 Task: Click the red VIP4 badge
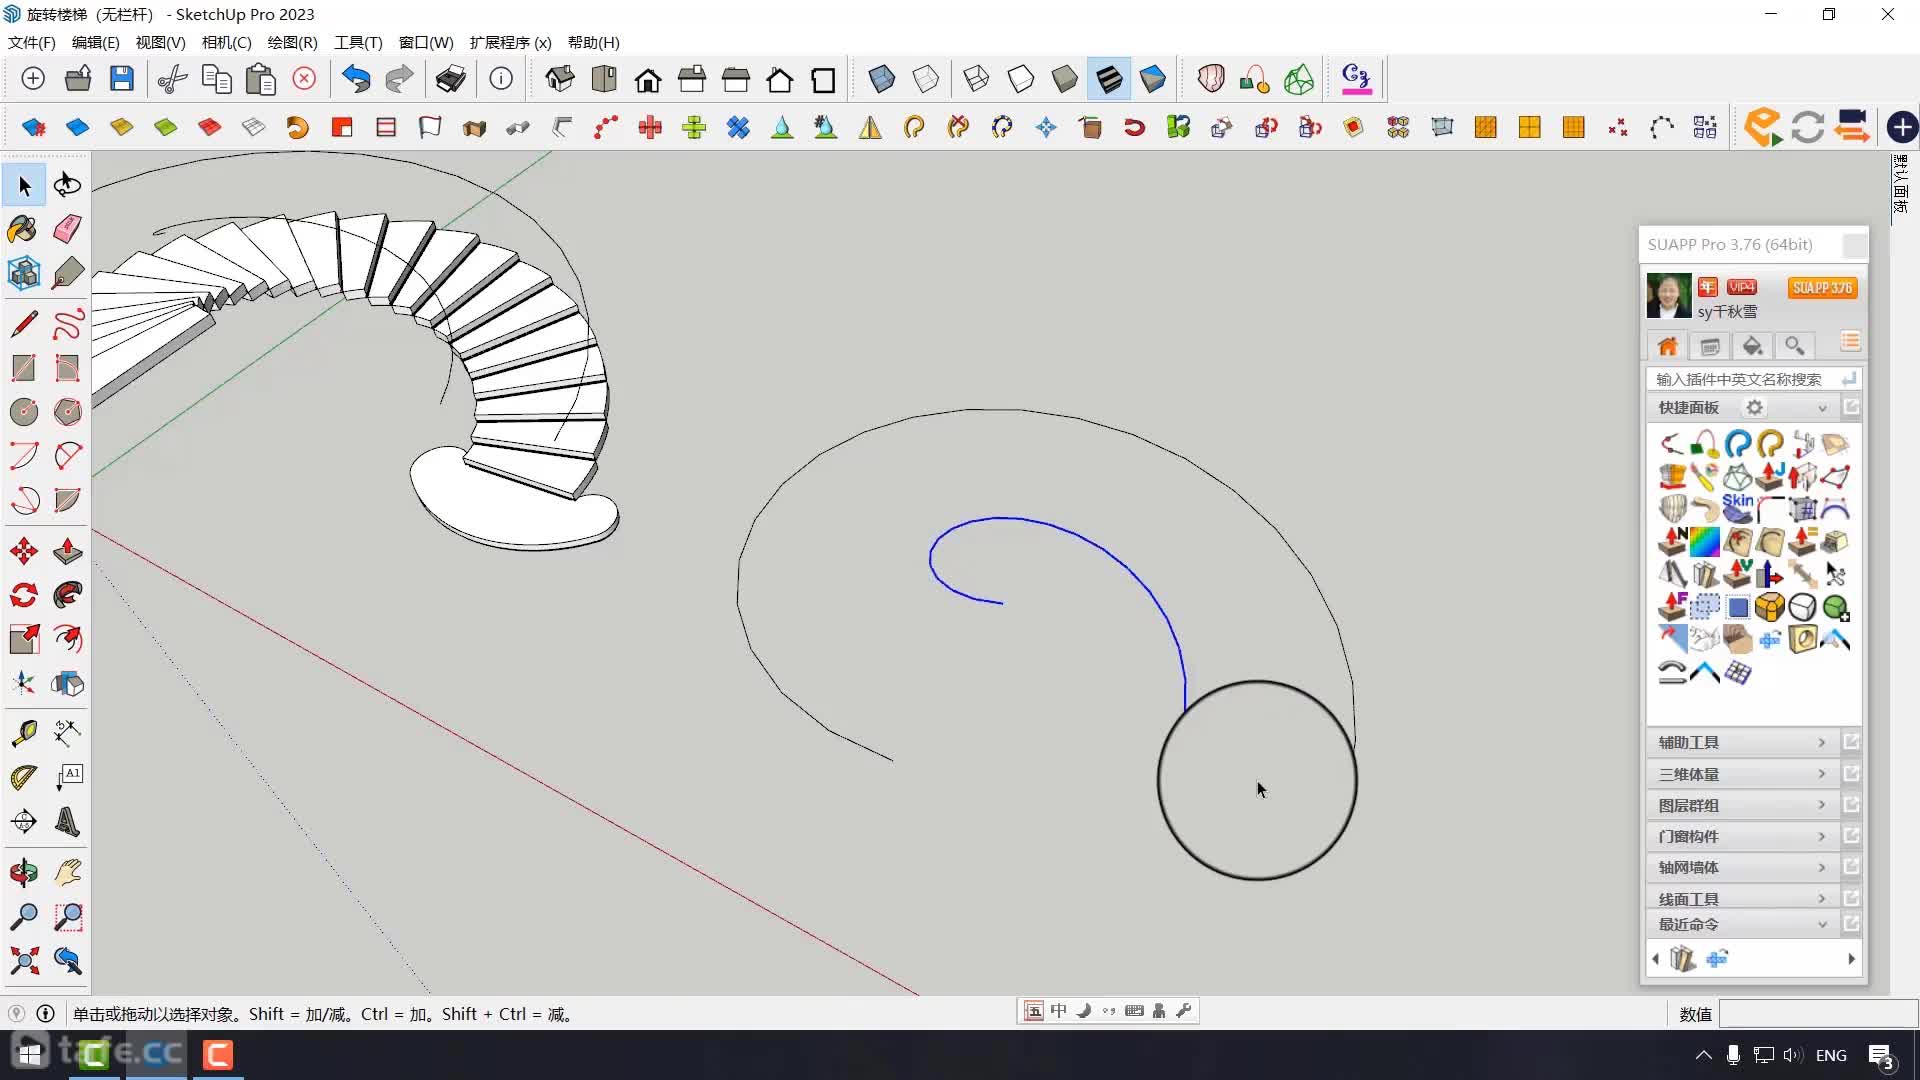pyautogui.click(x=1741, y=287)
